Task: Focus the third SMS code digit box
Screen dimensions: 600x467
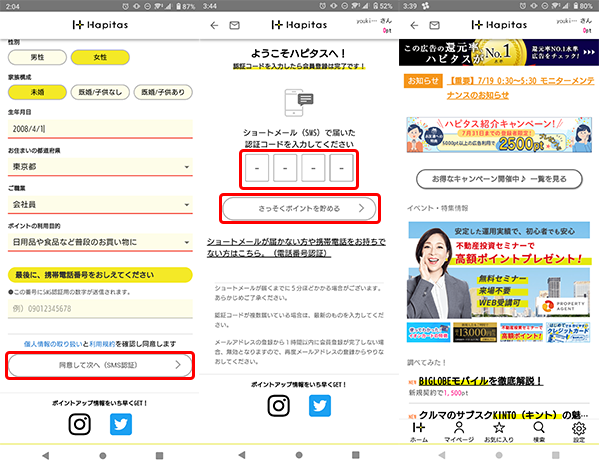Action: [x=313, y=168]
